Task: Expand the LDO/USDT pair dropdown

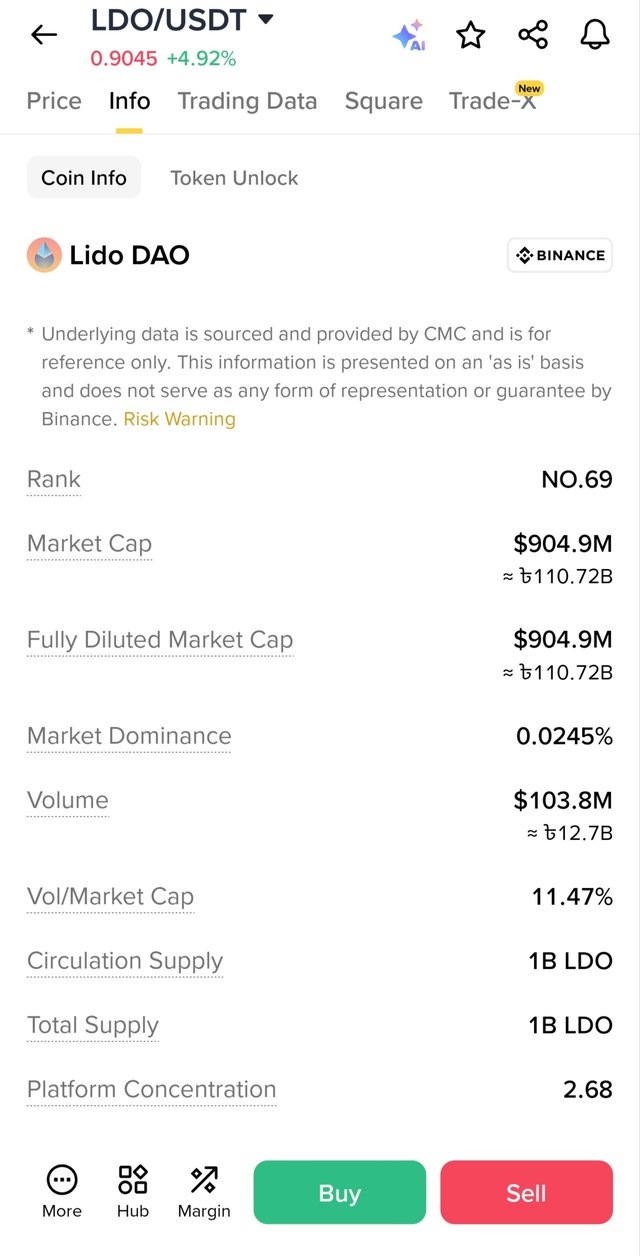Action: (x=265, y=19)
